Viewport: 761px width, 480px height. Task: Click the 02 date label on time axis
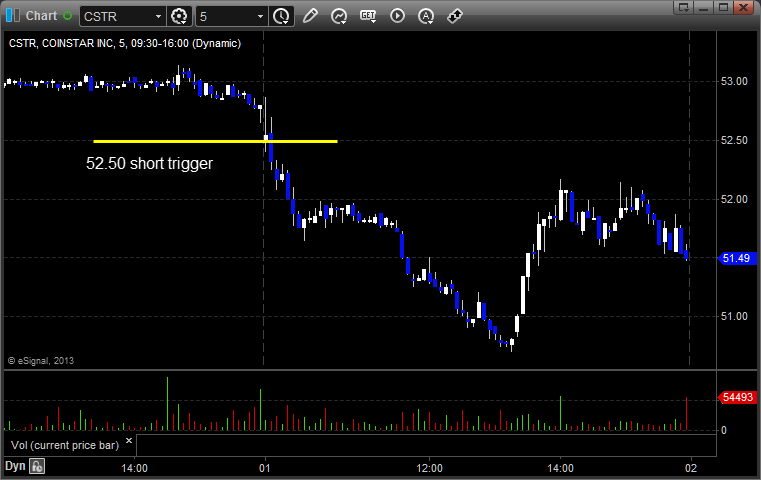691,468
